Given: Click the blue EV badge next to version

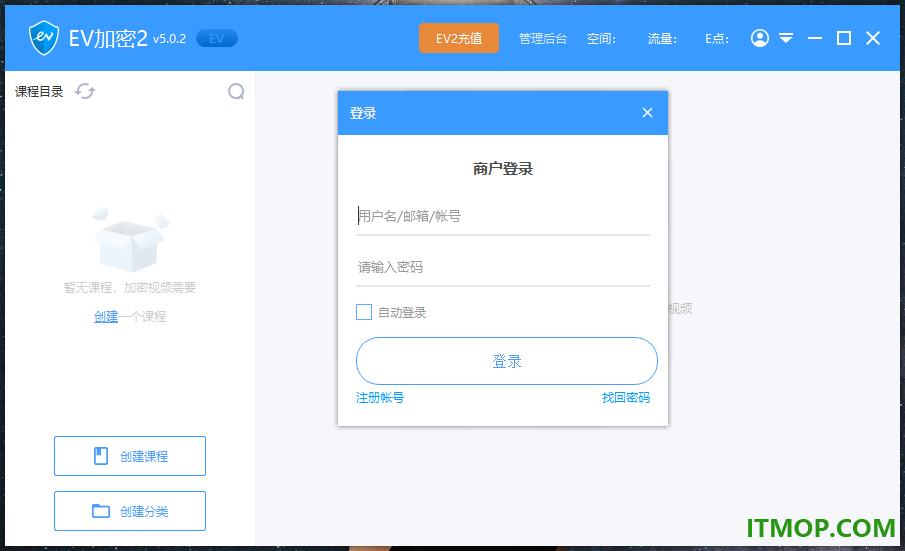Looking at the screenshot, I should pos(216,39).
